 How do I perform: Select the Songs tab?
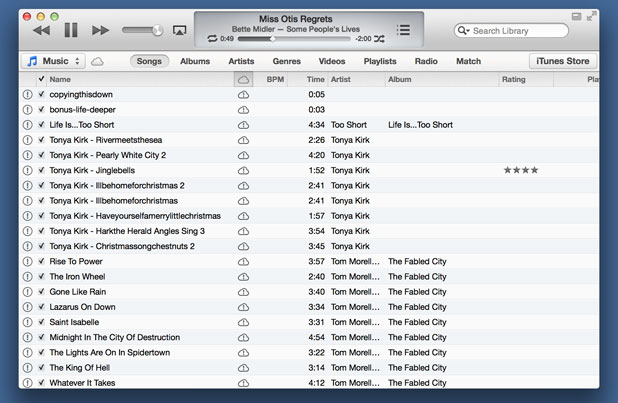pyautogui.click(x=149, y=61)
